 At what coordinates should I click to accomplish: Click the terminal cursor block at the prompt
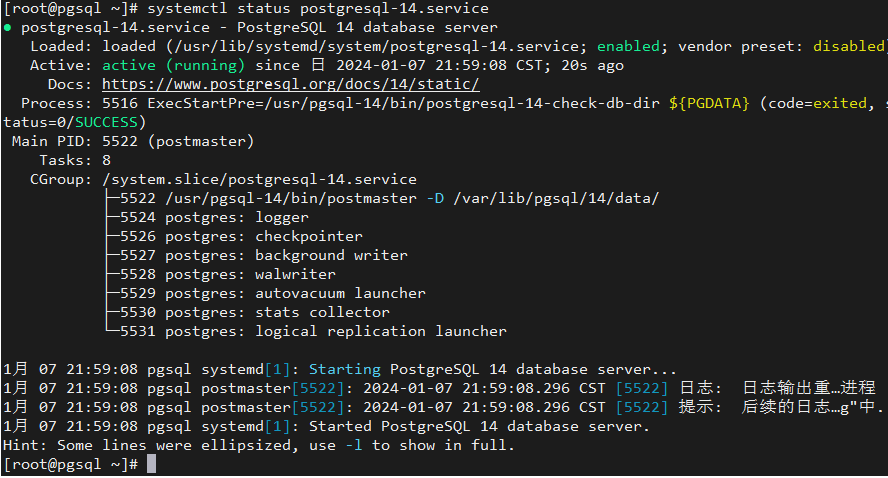(151, 464)
